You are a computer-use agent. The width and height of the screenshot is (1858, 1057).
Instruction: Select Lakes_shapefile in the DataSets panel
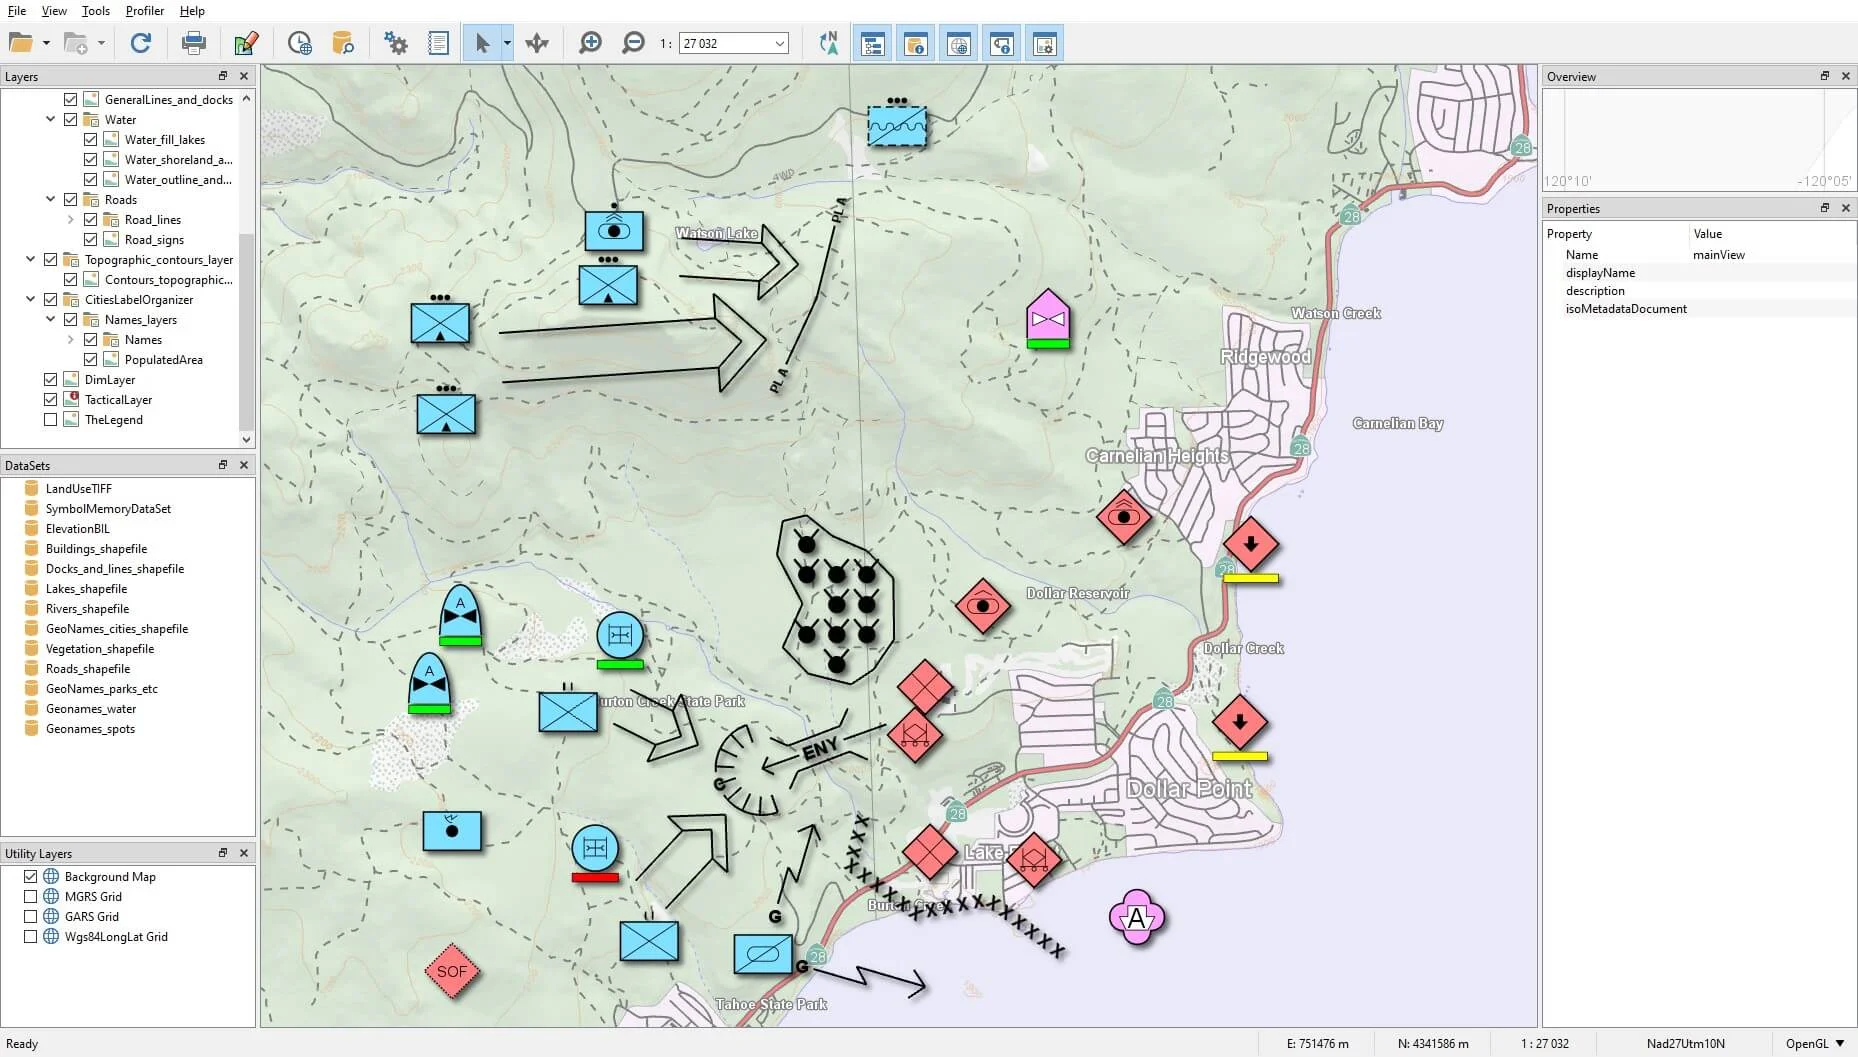tap(86, 588)
